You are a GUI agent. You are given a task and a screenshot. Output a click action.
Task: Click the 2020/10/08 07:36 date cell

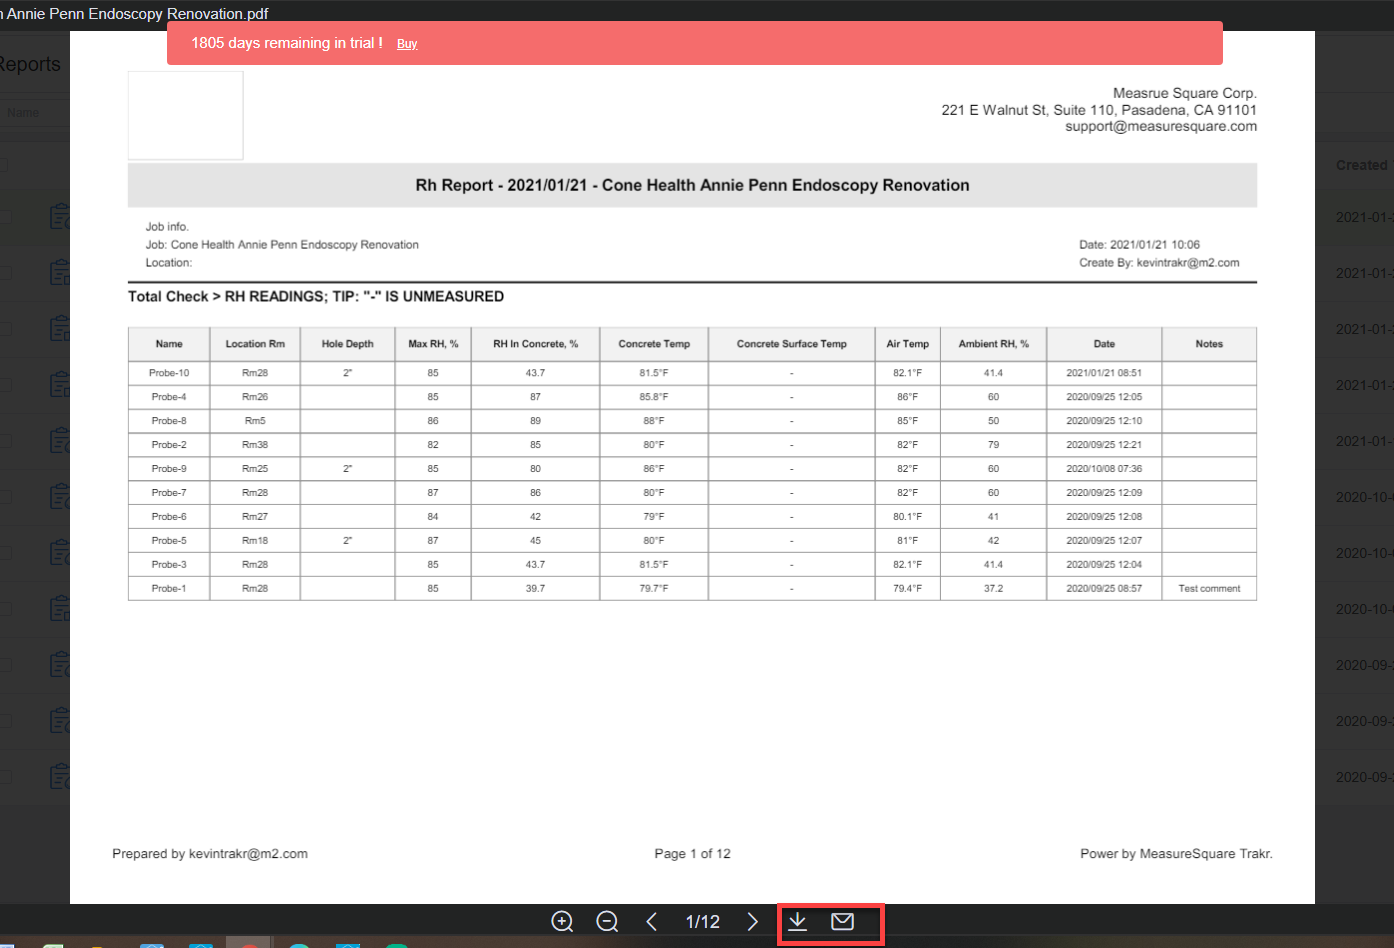point(1104,469)
